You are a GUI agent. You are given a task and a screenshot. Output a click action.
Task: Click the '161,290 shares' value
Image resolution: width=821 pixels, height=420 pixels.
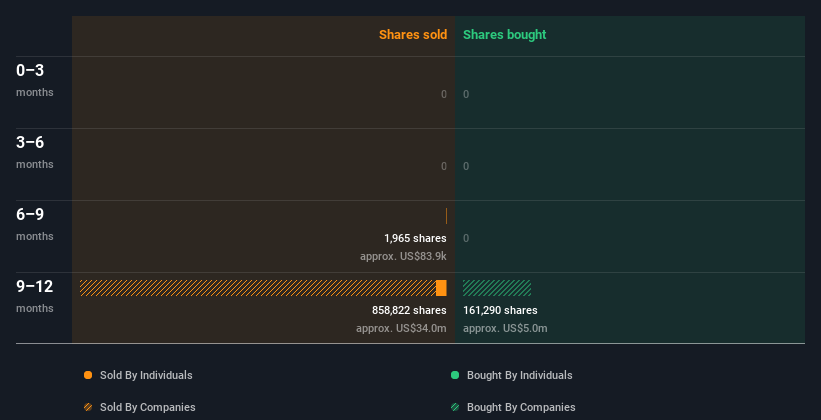coord(500,311)
